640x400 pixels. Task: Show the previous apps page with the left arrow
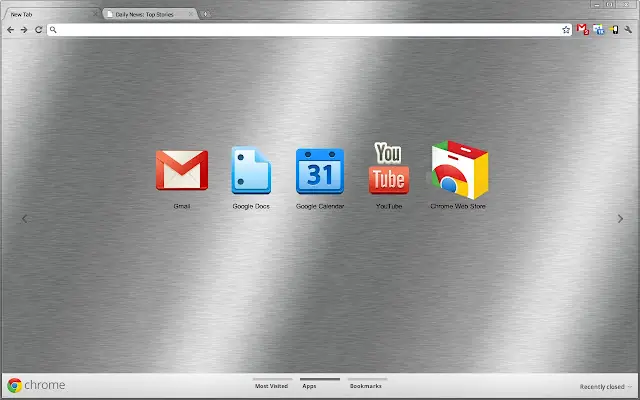(24, 219)
